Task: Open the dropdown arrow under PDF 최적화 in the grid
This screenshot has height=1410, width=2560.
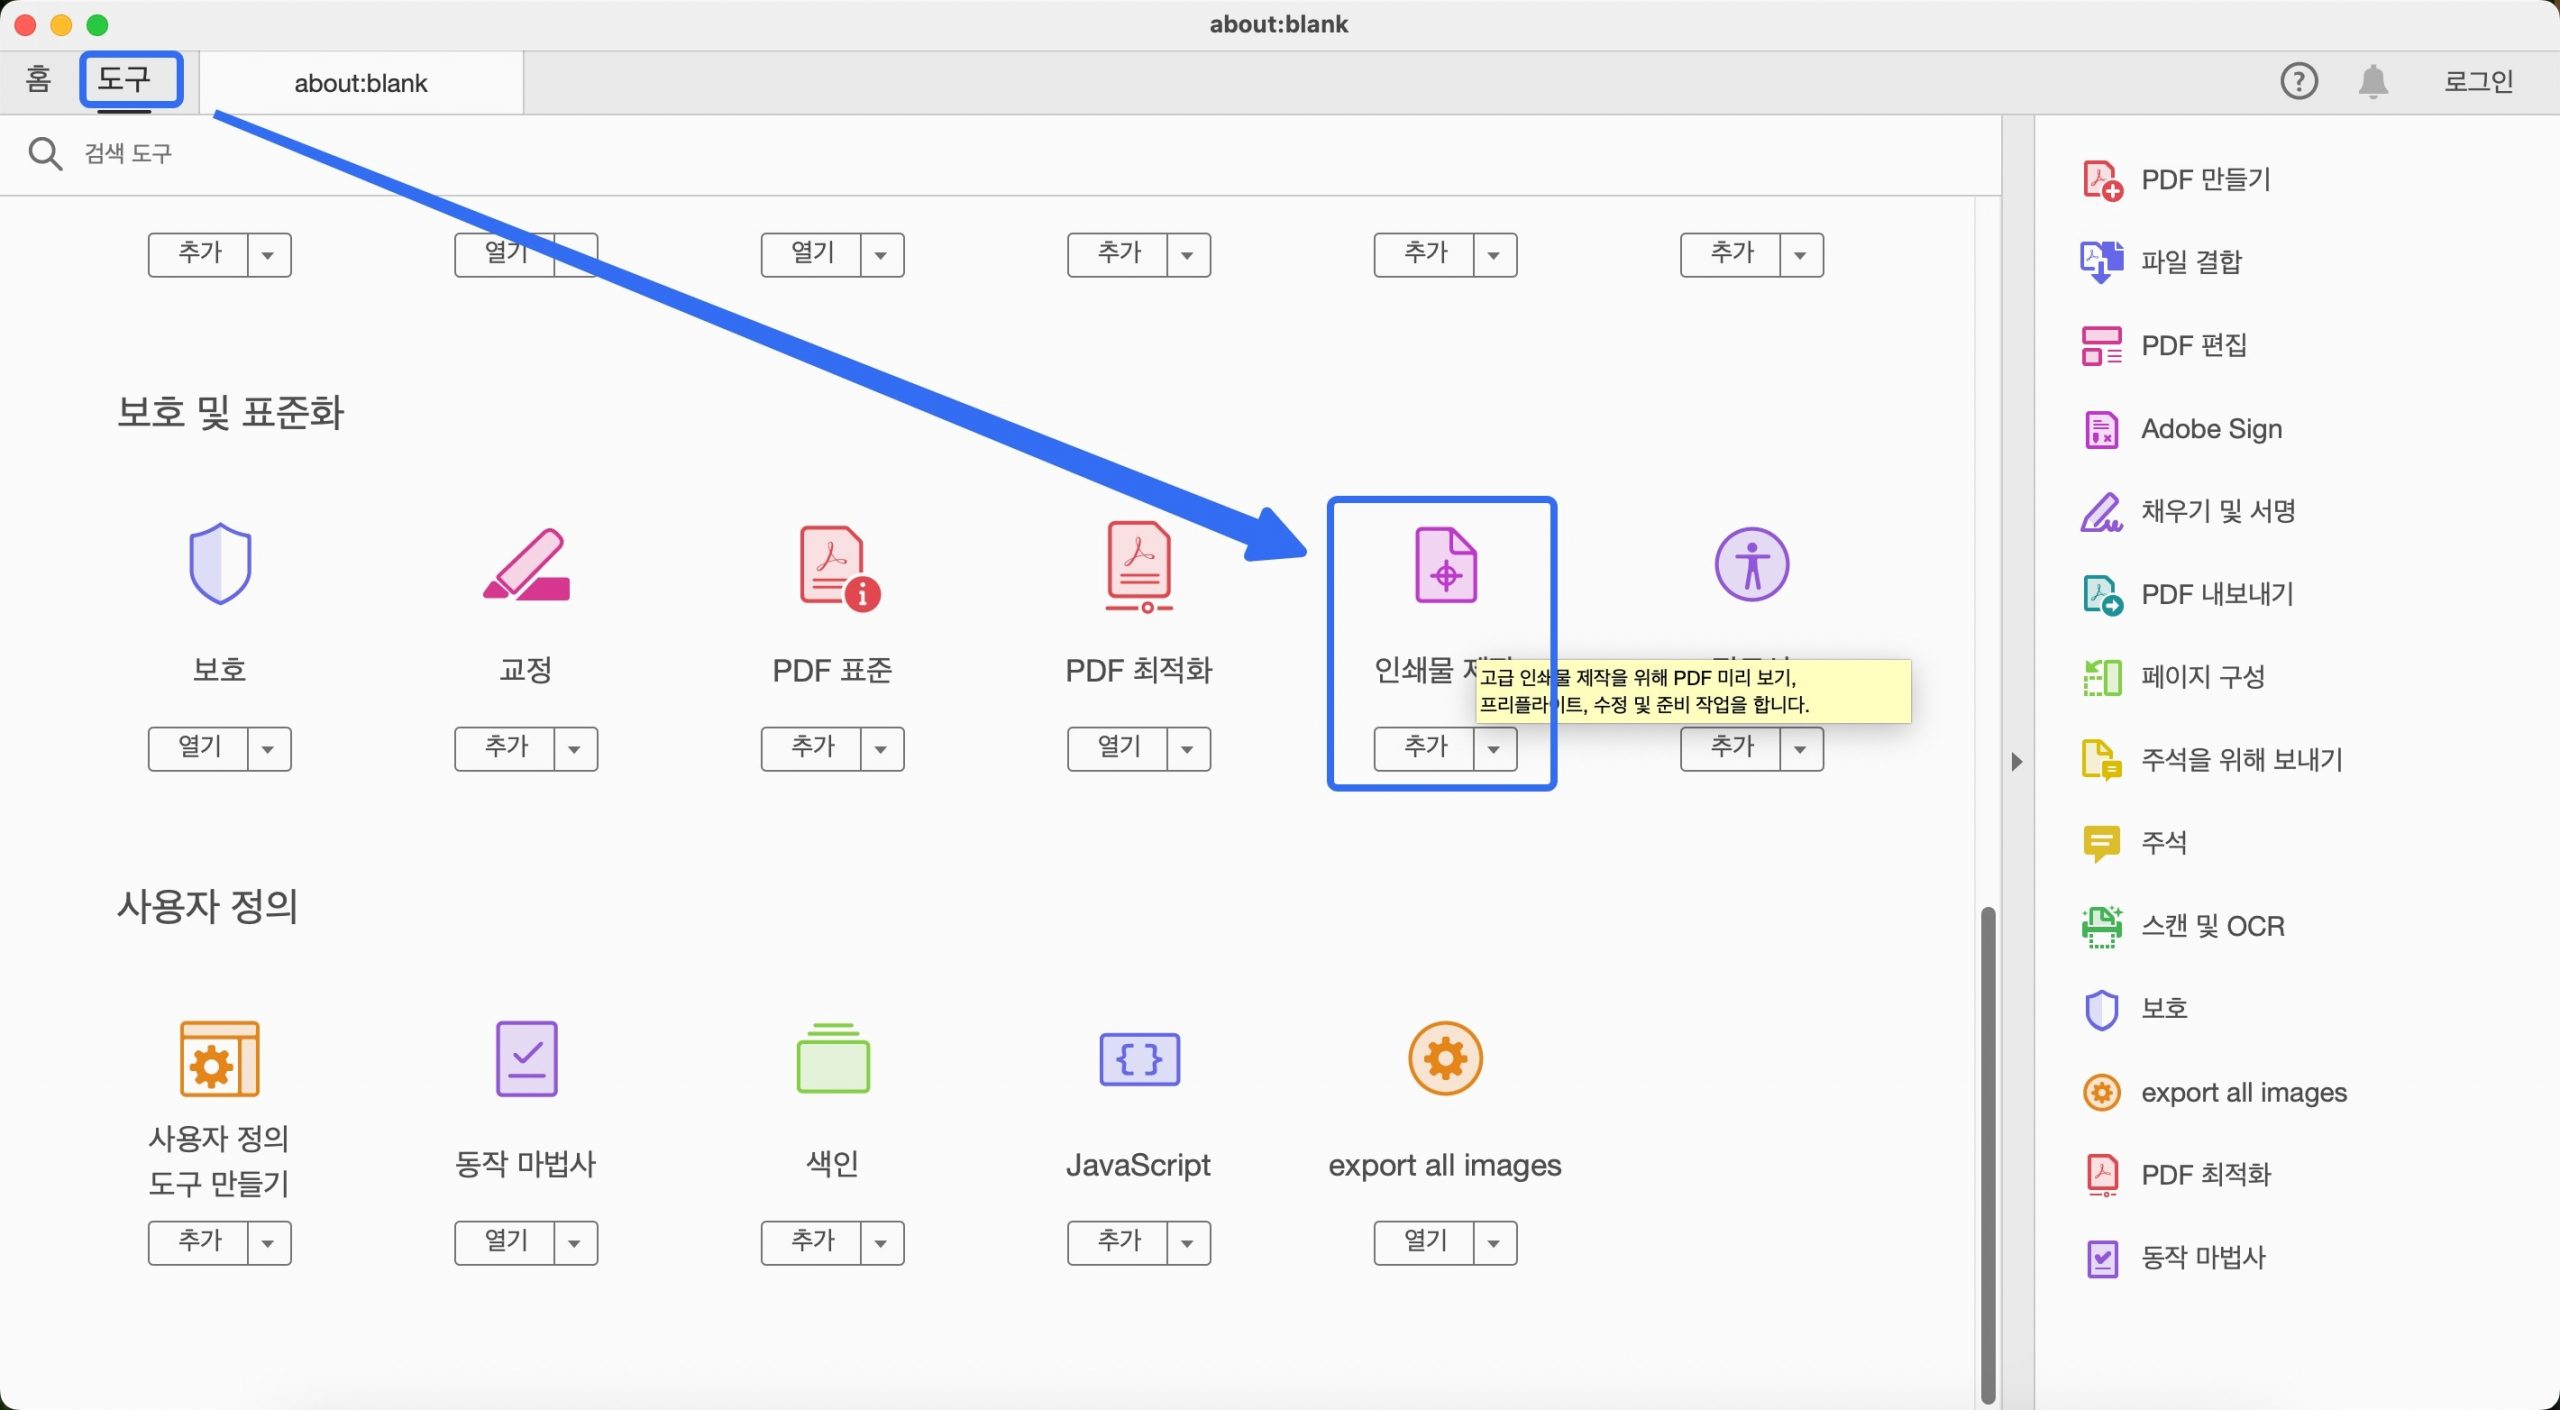Action: [1188, 749]
